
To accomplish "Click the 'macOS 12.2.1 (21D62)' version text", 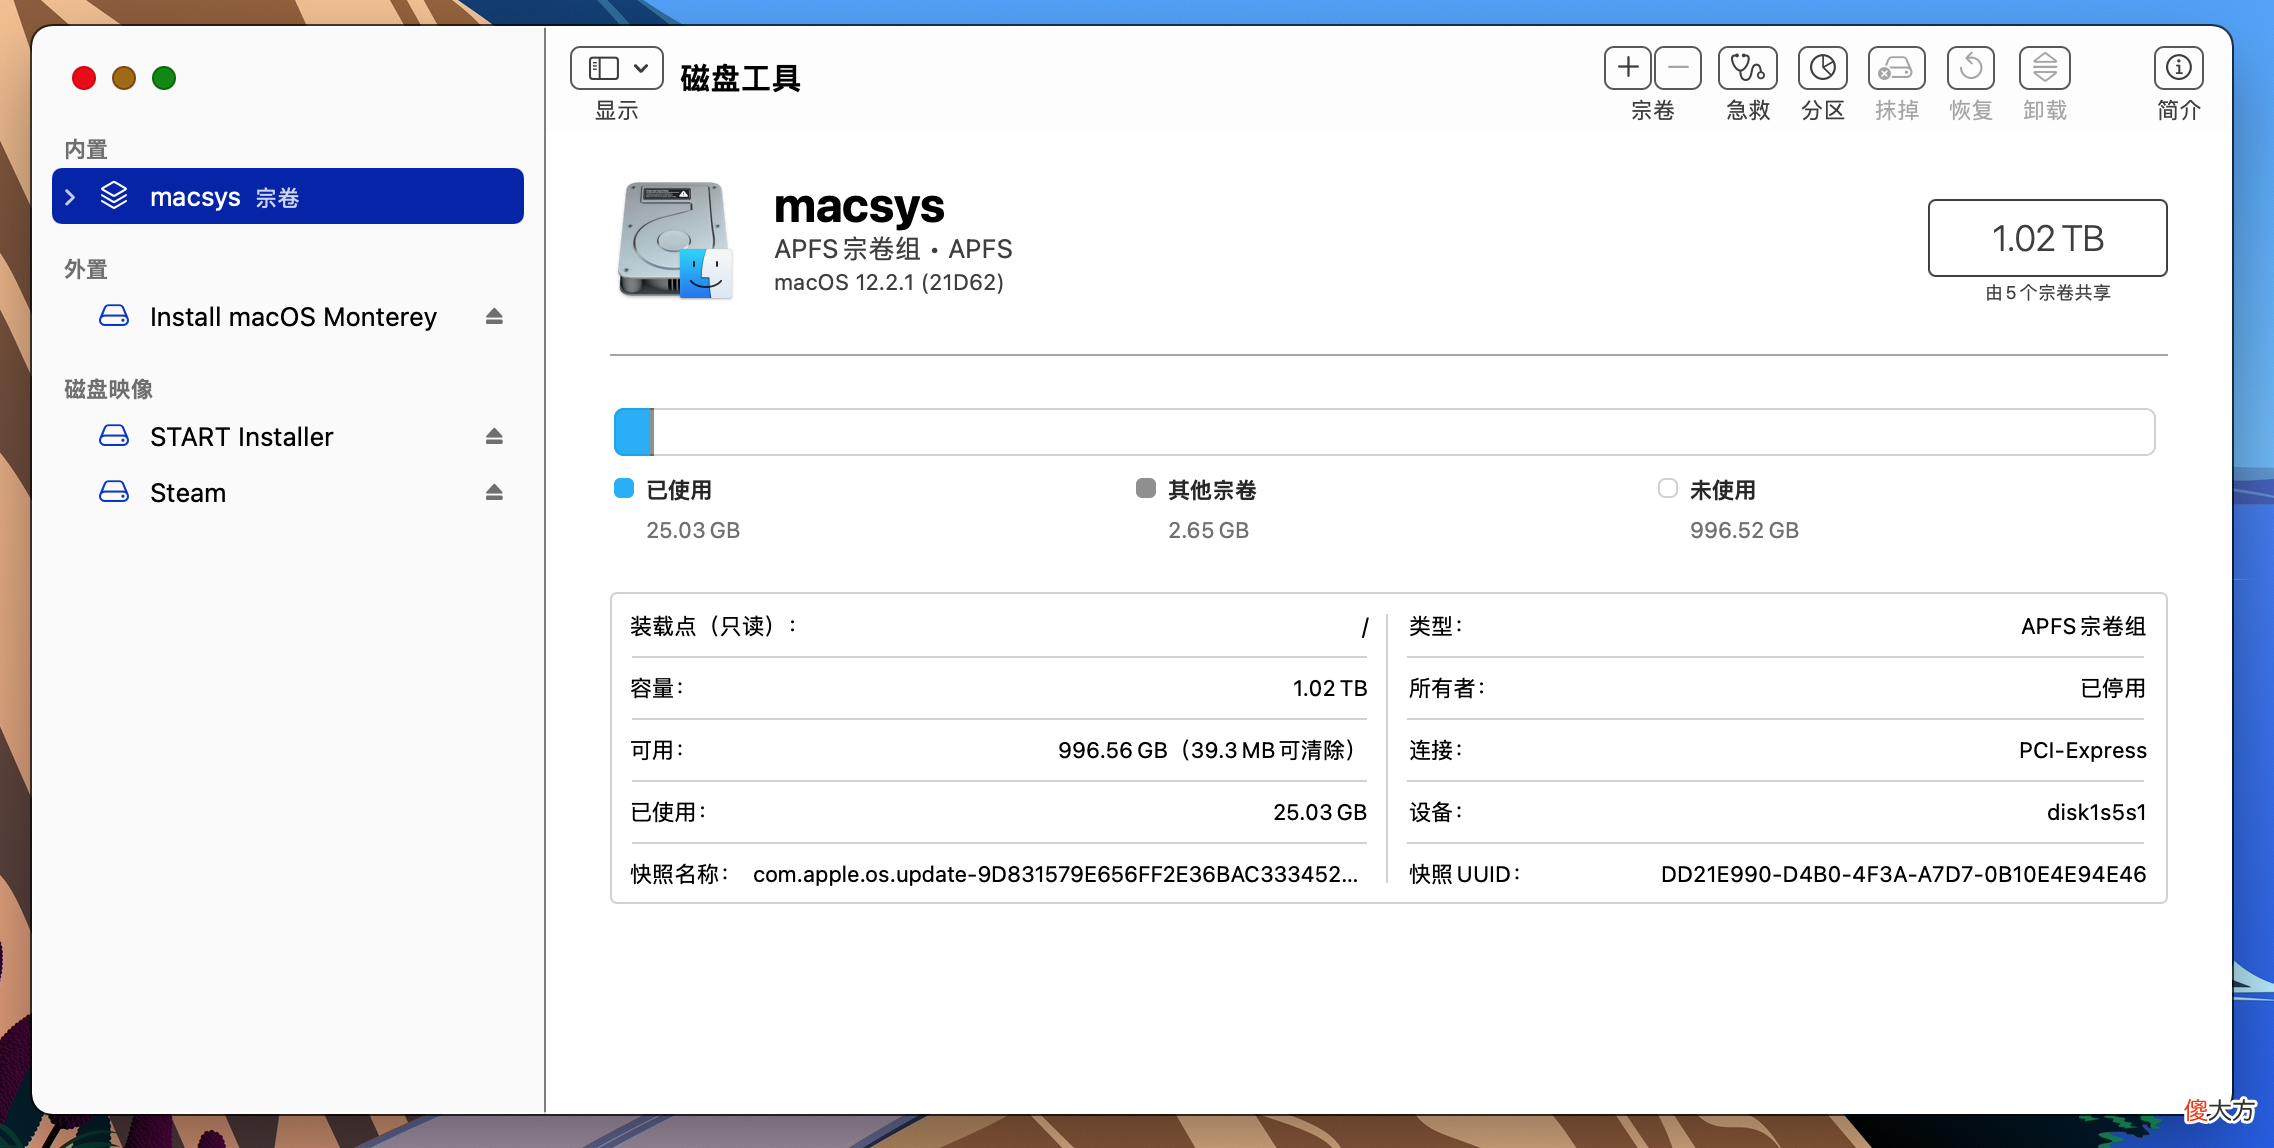I will [889, 282].
